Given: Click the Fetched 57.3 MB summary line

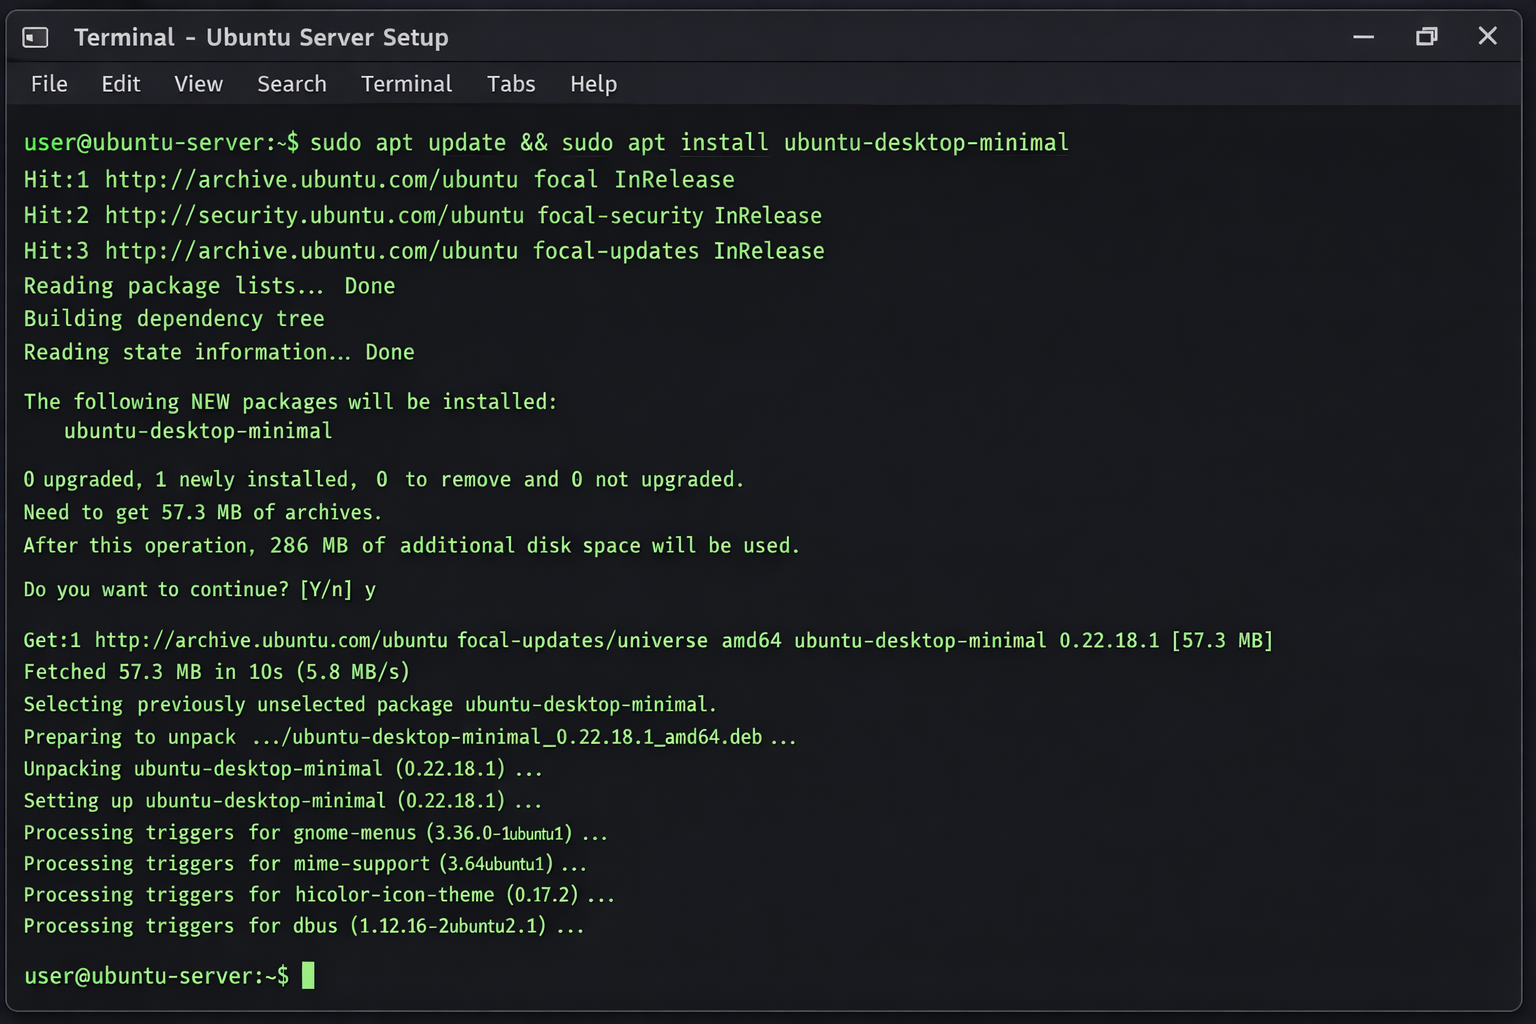Looking at the screenshot, I should coord(215,672).
